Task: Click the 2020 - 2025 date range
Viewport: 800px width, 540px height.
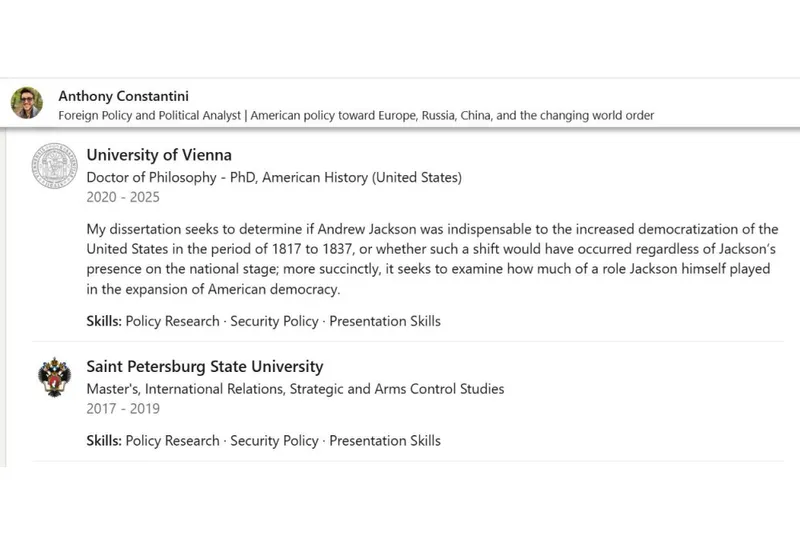Action: [x=123, y=198]
